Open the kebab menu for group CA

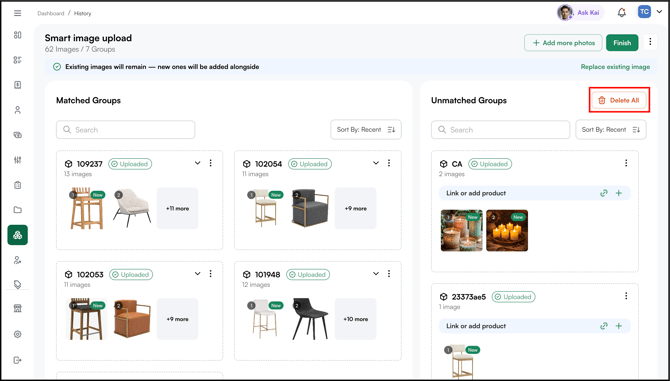626,163
